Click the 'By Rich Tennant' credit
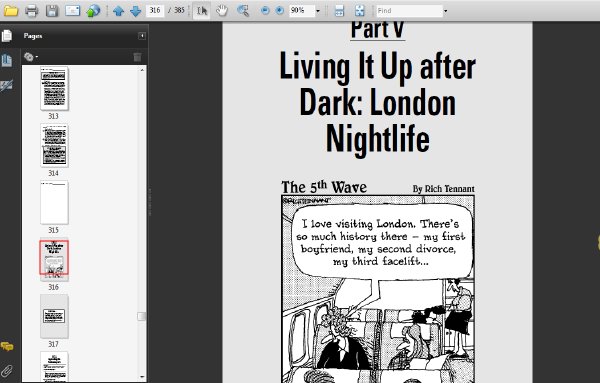 click(443, 189)
